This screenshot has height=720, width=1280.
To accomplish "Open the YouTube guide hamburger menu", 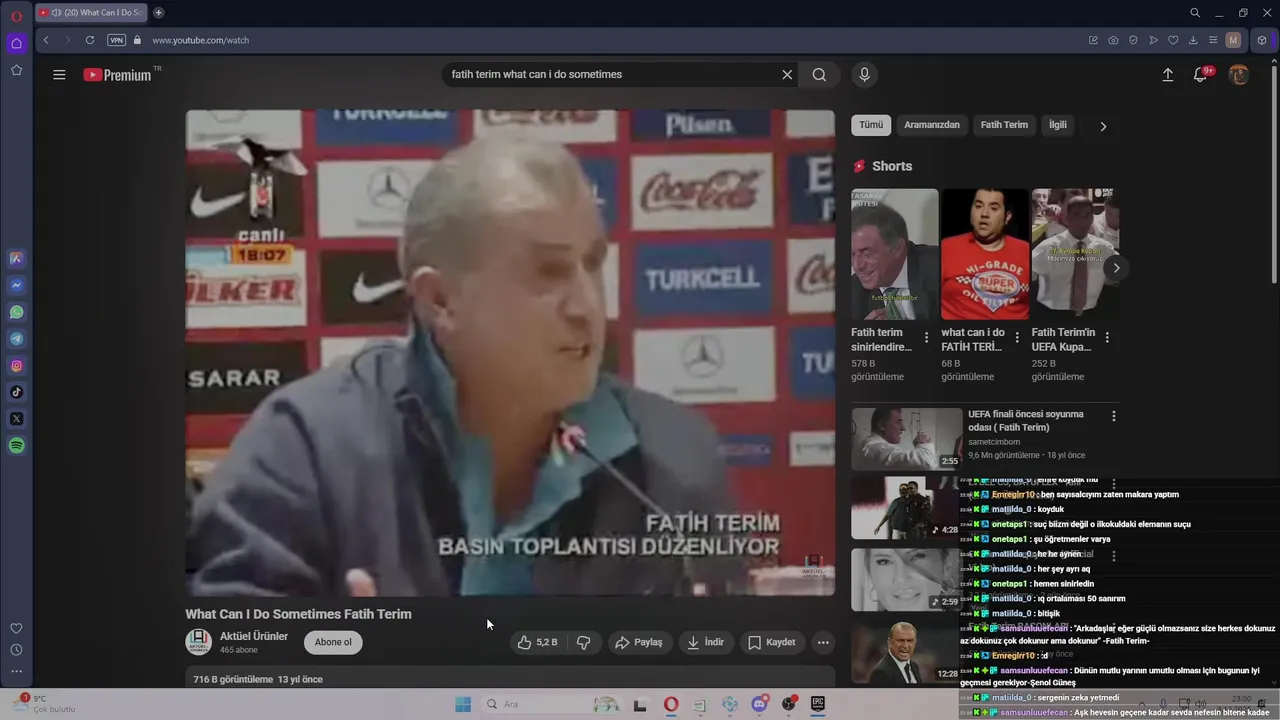I will click(59, 75).
